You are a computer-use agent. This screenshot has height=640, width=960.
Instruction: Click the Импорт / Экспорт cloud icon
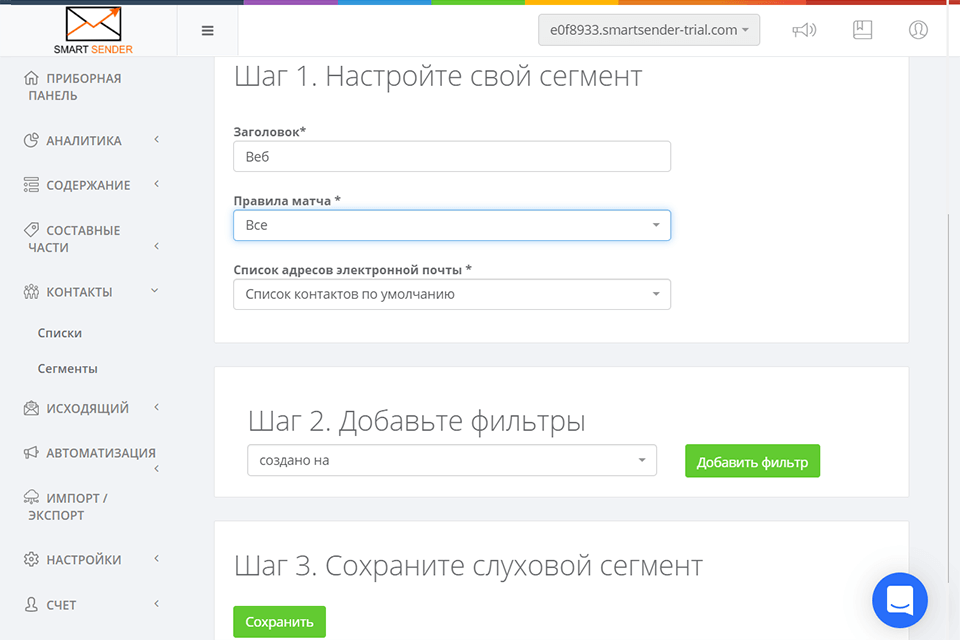tap(31, 497)
